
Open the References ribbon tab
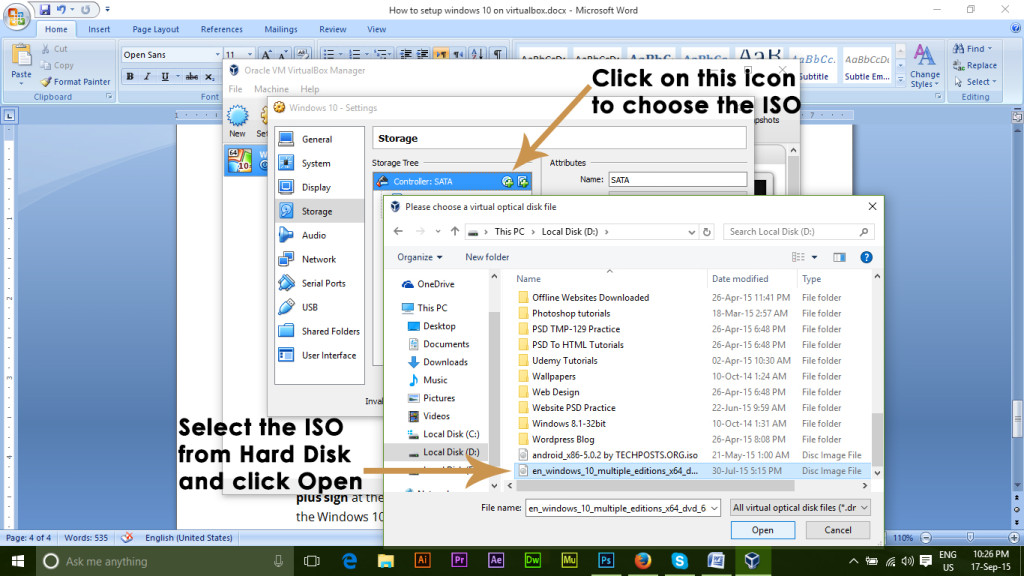click(x=221, y=29)
